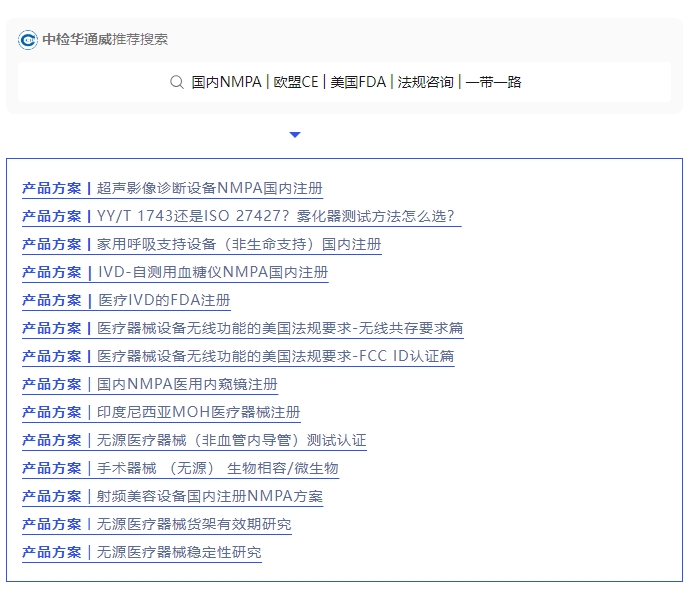The height and width of the screenshot is (590, 689).
Task: Open 无源医疗器械稳定性研究 link
Action: tap(179, 552)
